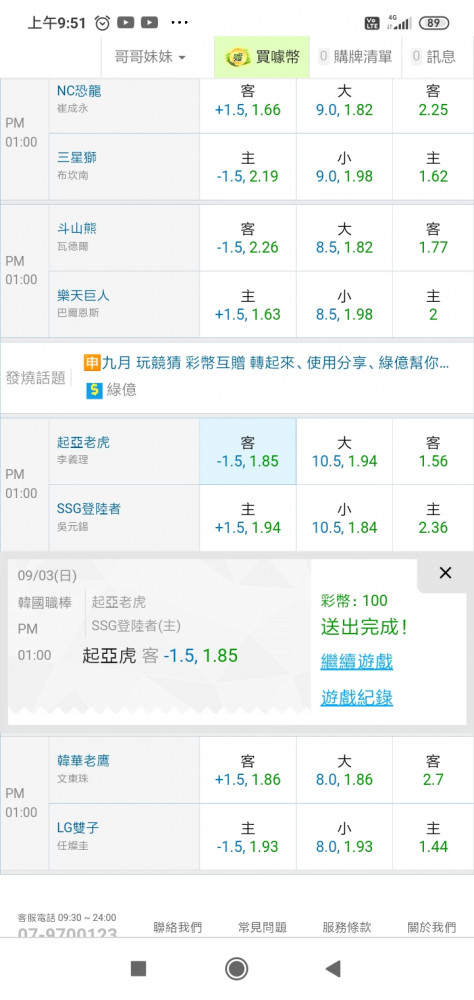Tap the coin icon in 買嚎幣

[x=237, y=57]
